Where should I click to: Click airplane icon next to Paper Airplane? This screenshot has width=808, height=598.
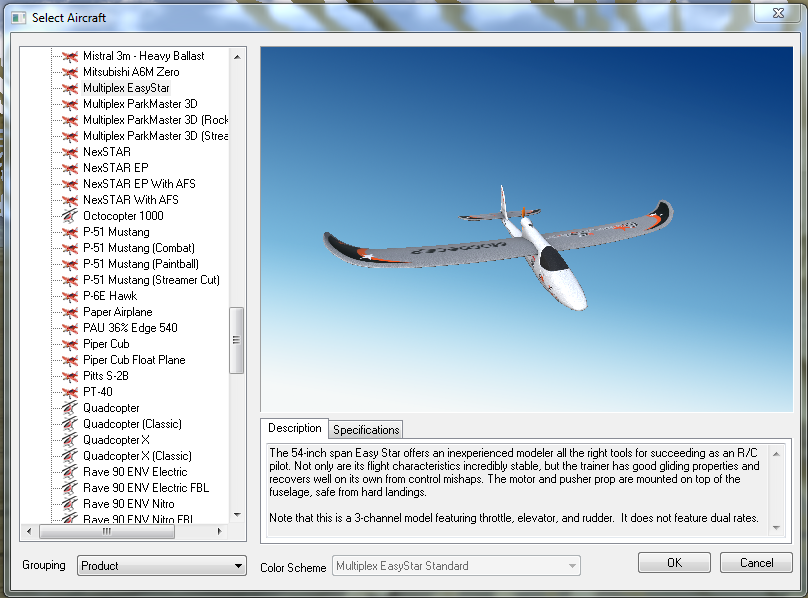click(70, 312)
